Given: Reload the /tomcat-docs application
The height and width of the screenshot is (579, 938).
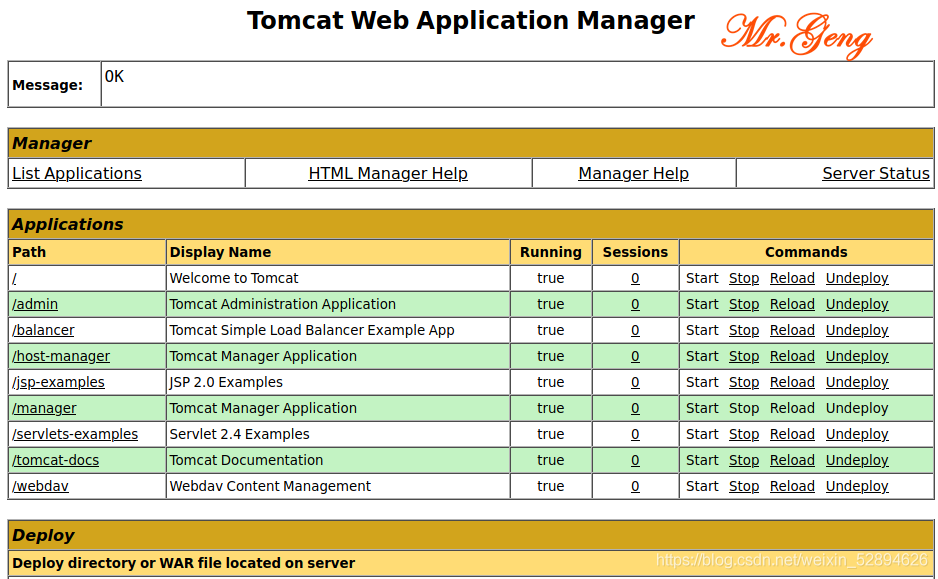Looking at the screenshot, I should tap(792, 461).
